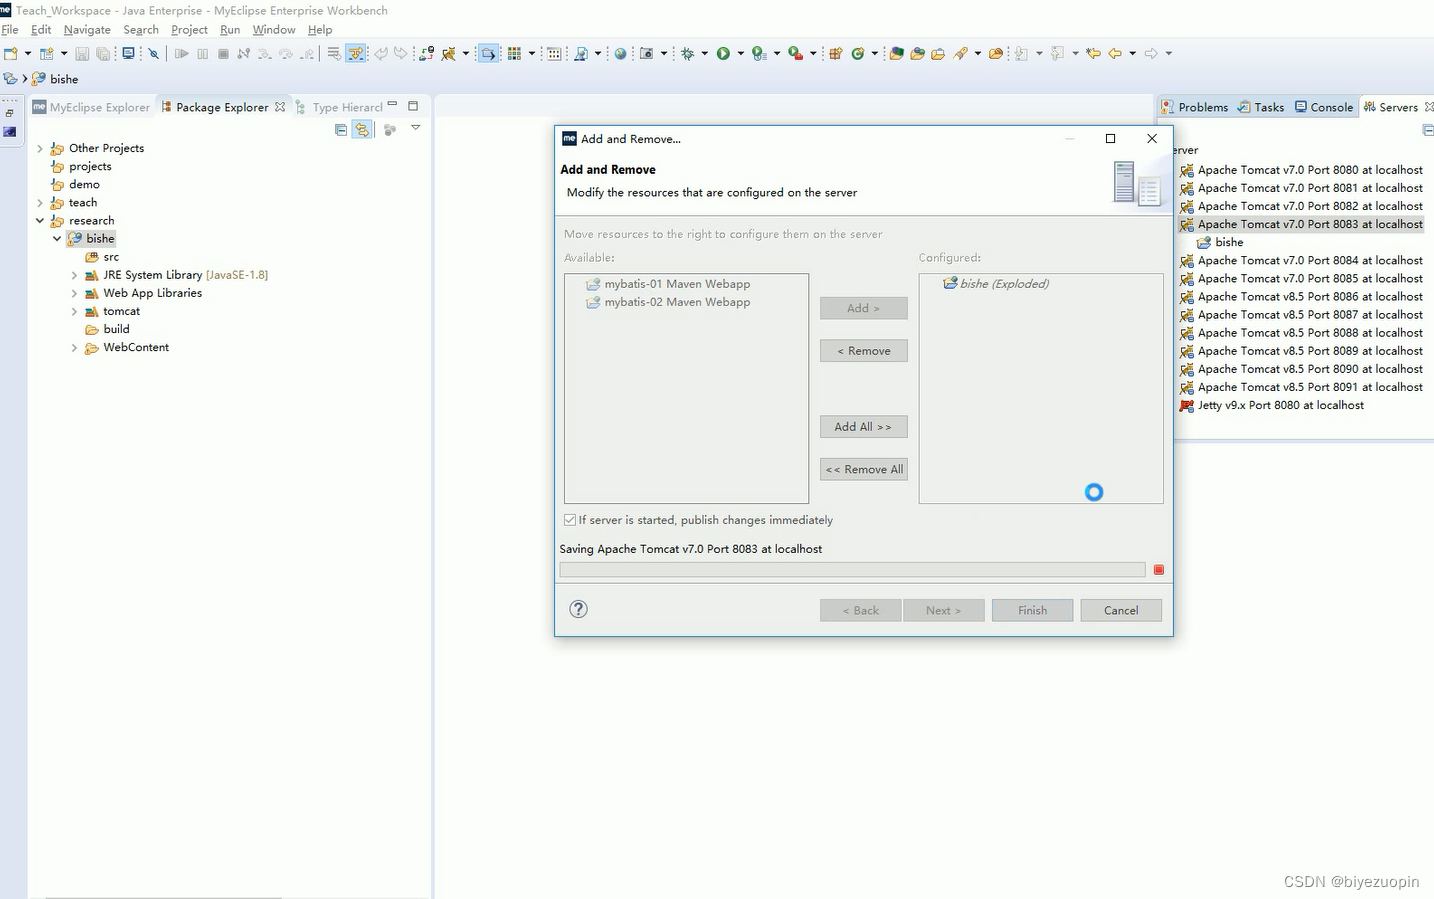
Task: Expand JRE System Library node
Action: coord(74,275)
